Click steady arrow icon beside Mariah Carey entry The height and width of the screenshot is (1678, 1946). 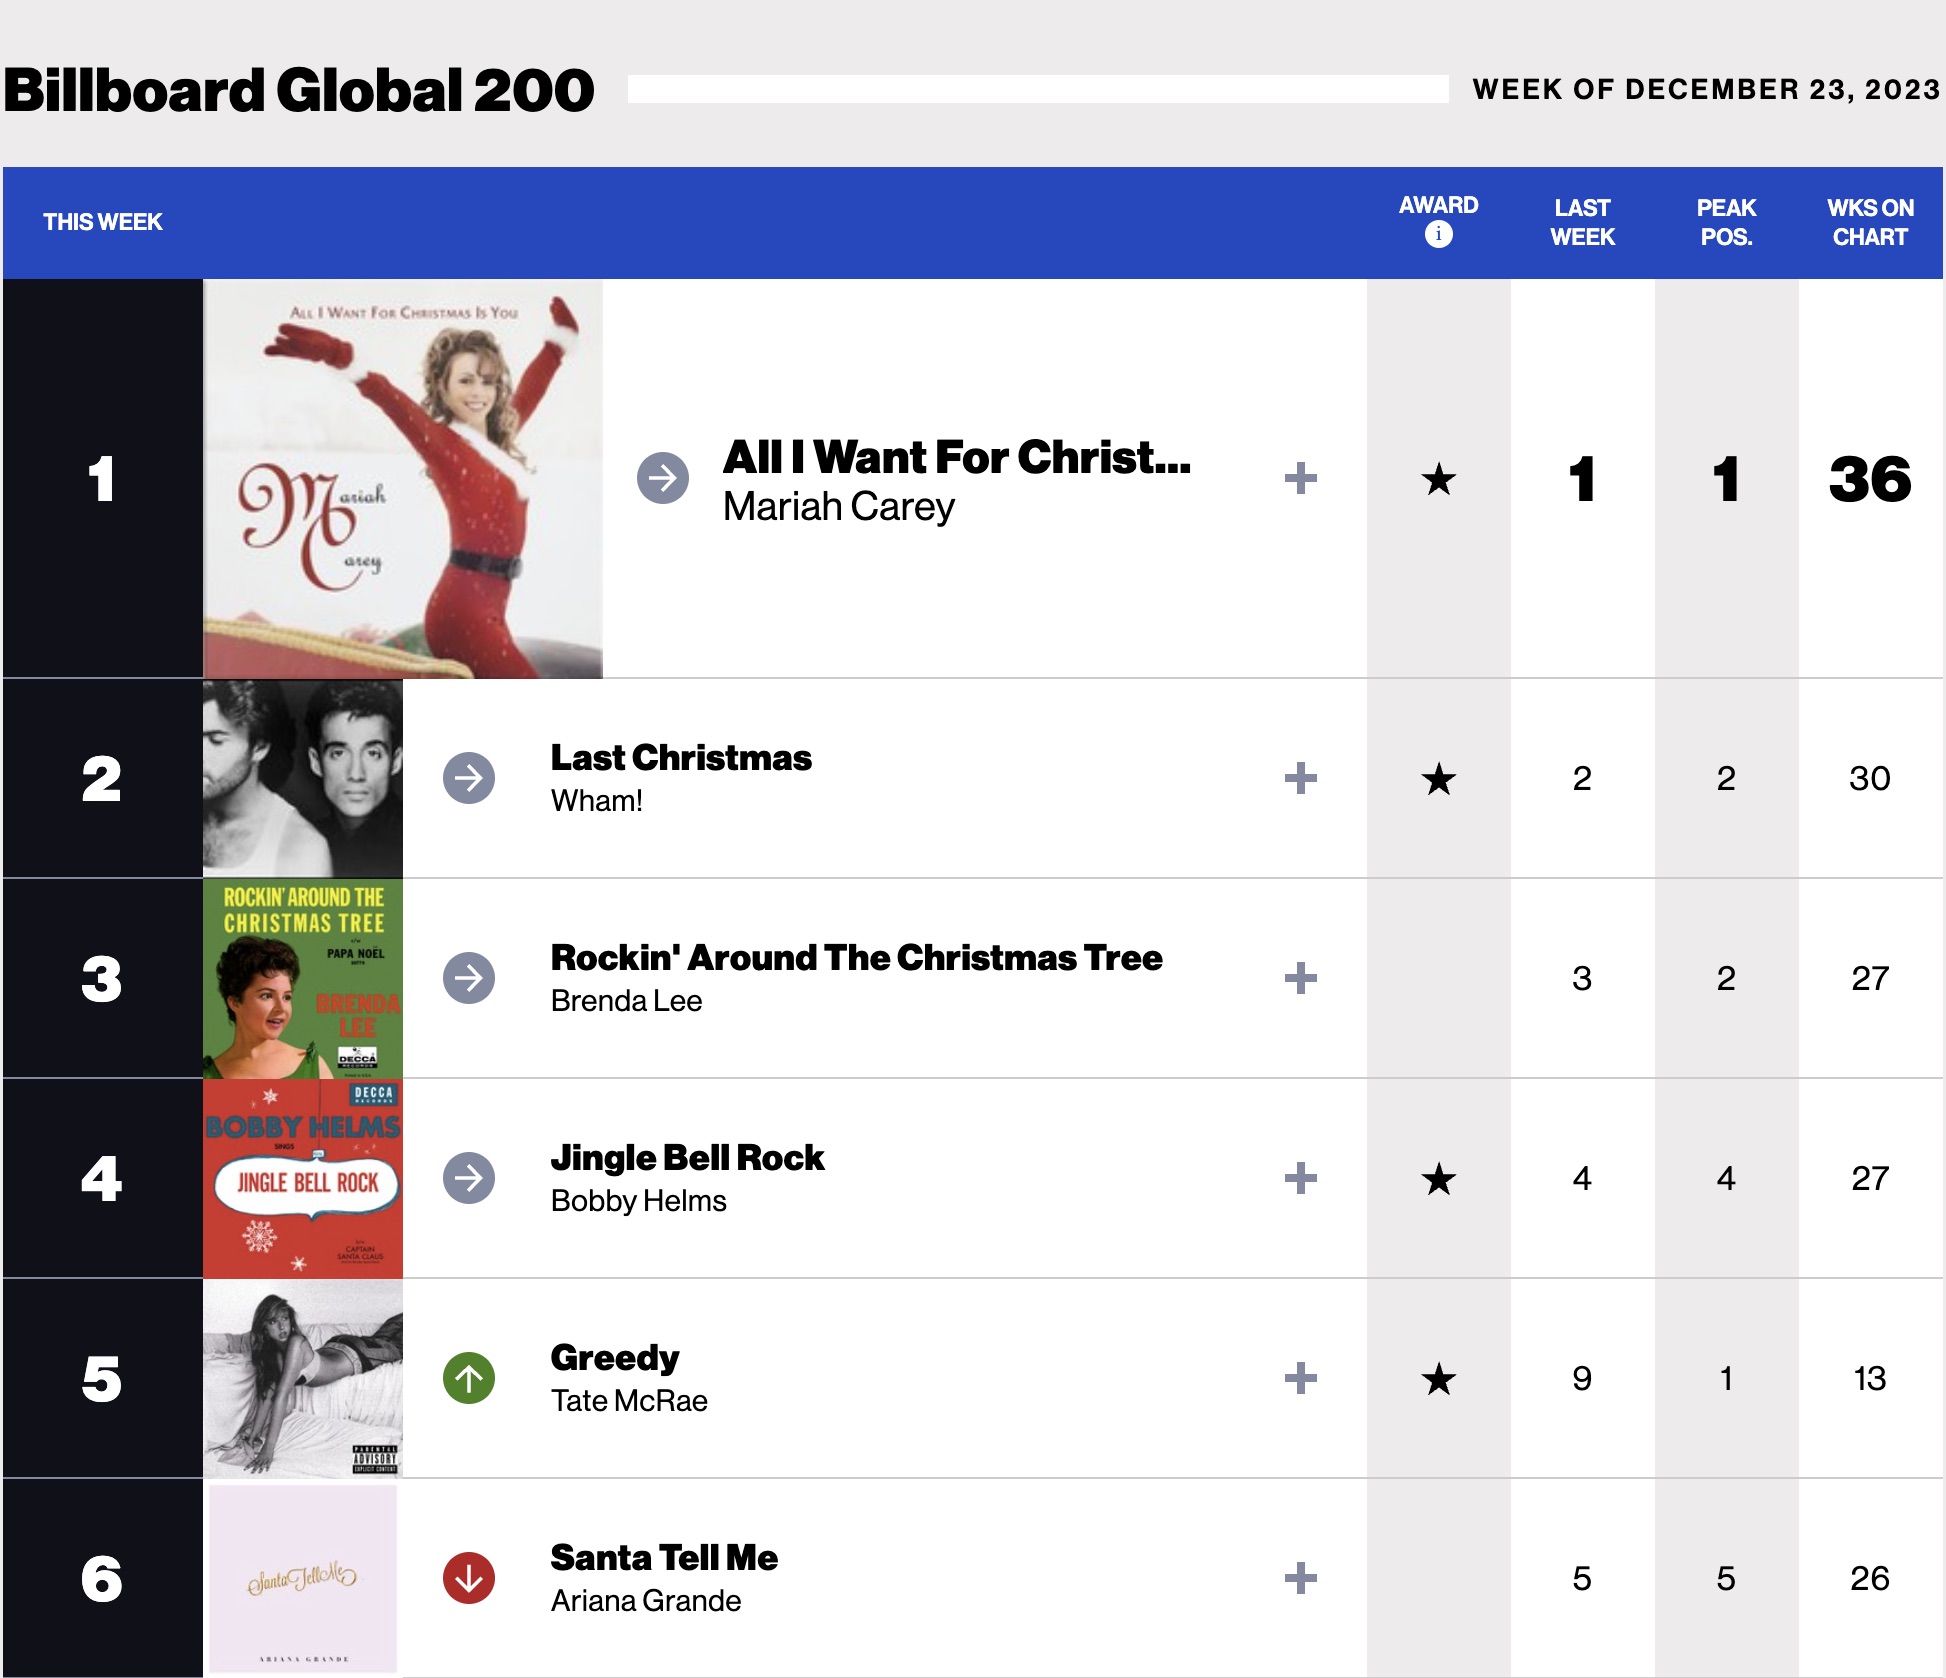coord(662,478)
